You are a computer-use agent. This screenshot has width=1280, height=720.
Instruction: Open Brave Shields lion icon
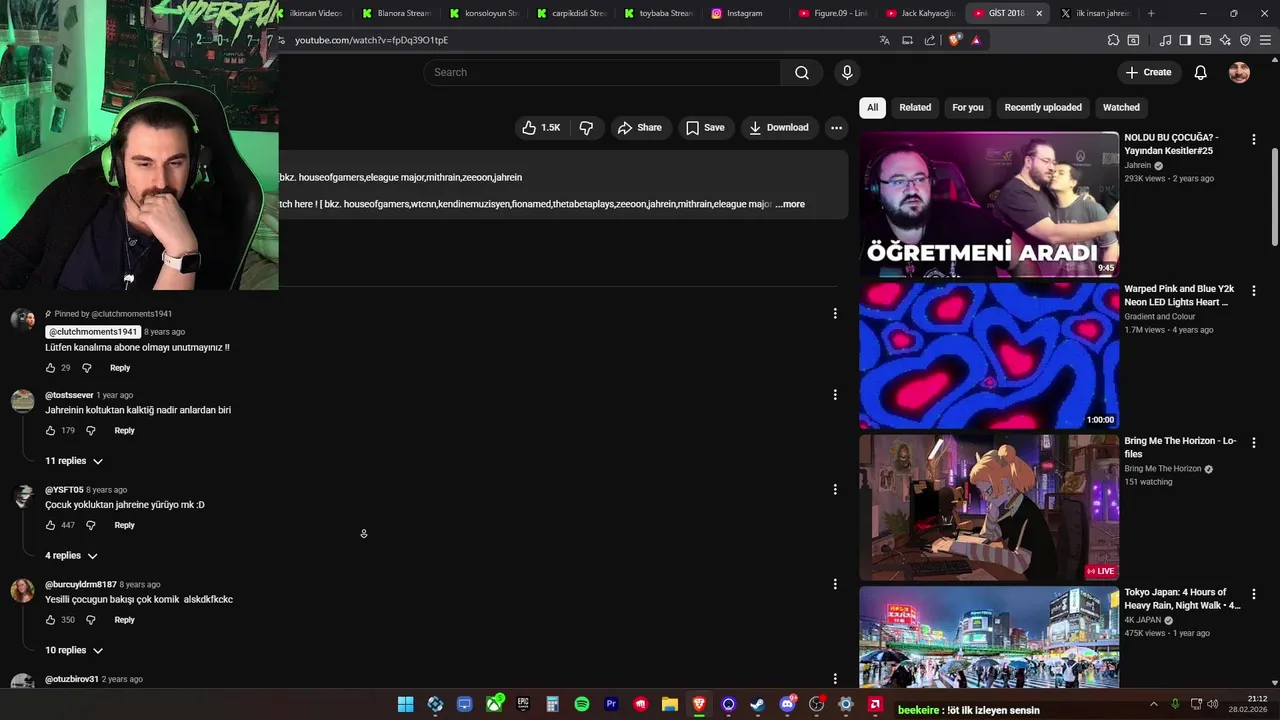(954, 40)
